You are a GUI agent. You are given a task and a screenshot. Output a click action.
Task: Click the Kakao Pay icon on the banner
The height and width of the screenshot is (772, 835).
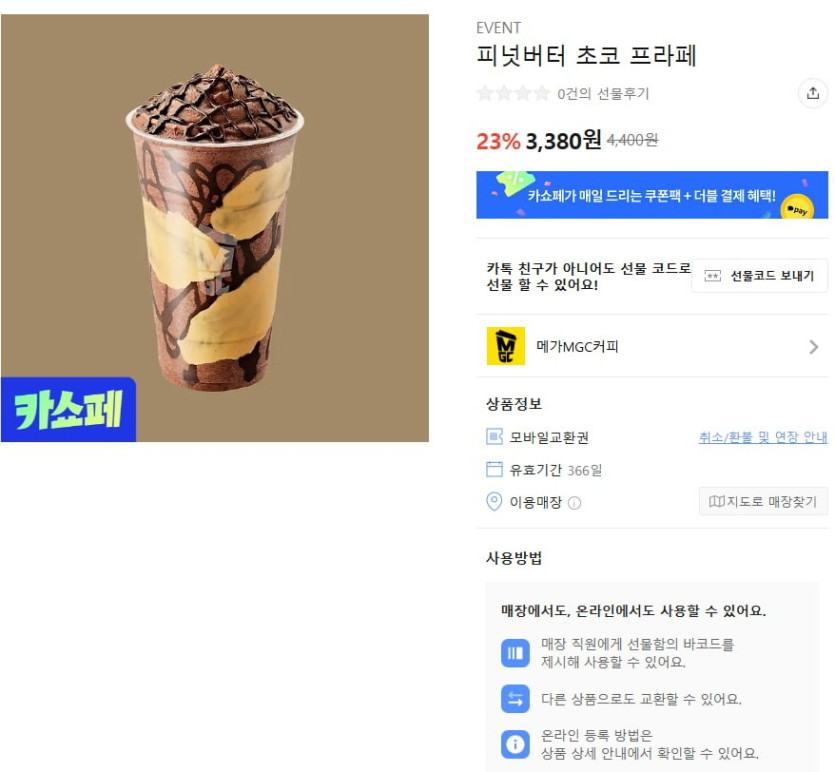797,208
